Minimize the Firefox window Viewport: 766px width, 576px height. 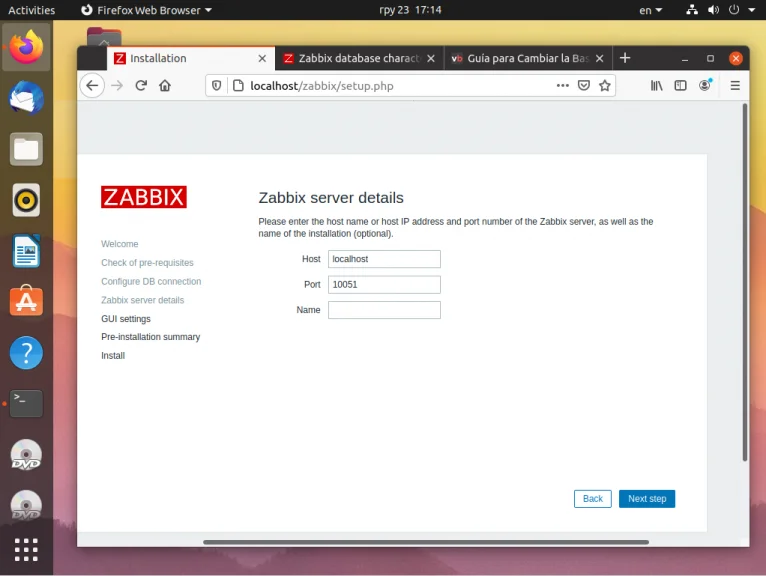click(685, 59)
